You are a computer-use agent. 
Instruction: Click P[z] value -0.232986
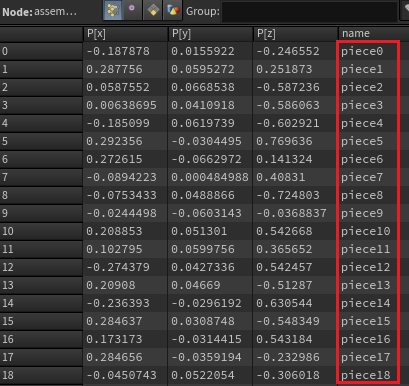(288, 357)
